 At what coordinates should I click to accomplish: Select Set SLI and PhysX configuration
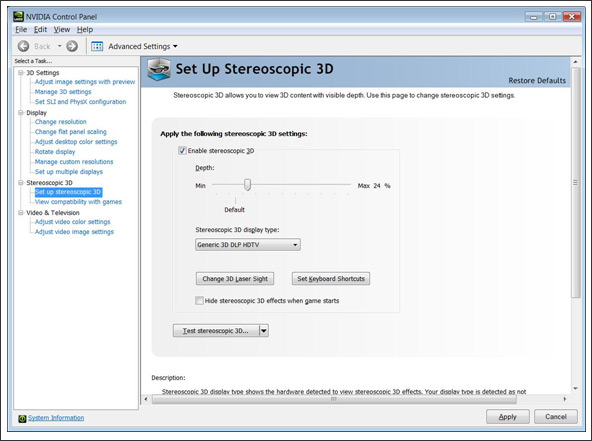80,102
